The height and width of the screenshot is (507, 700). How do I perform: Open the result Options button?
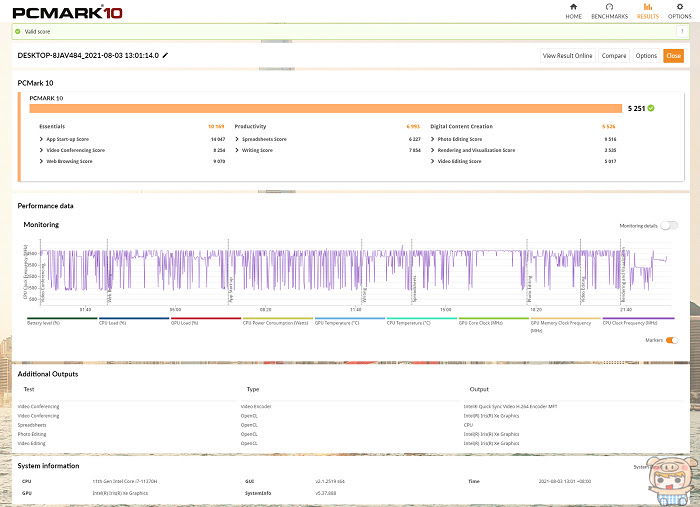click(x=646, y=55)
